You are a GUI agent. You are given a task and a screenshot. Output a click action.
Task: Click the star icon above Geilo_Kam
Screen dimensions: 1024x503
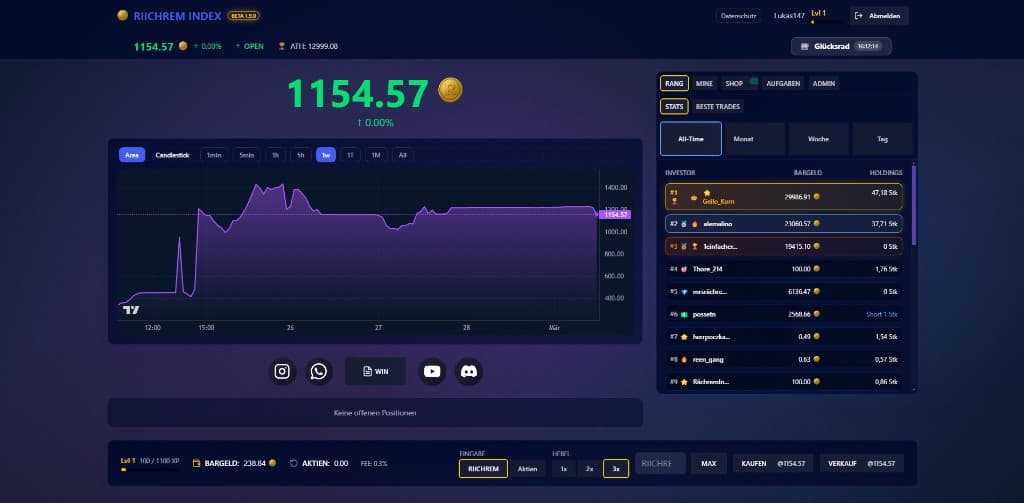click(707, 193)
